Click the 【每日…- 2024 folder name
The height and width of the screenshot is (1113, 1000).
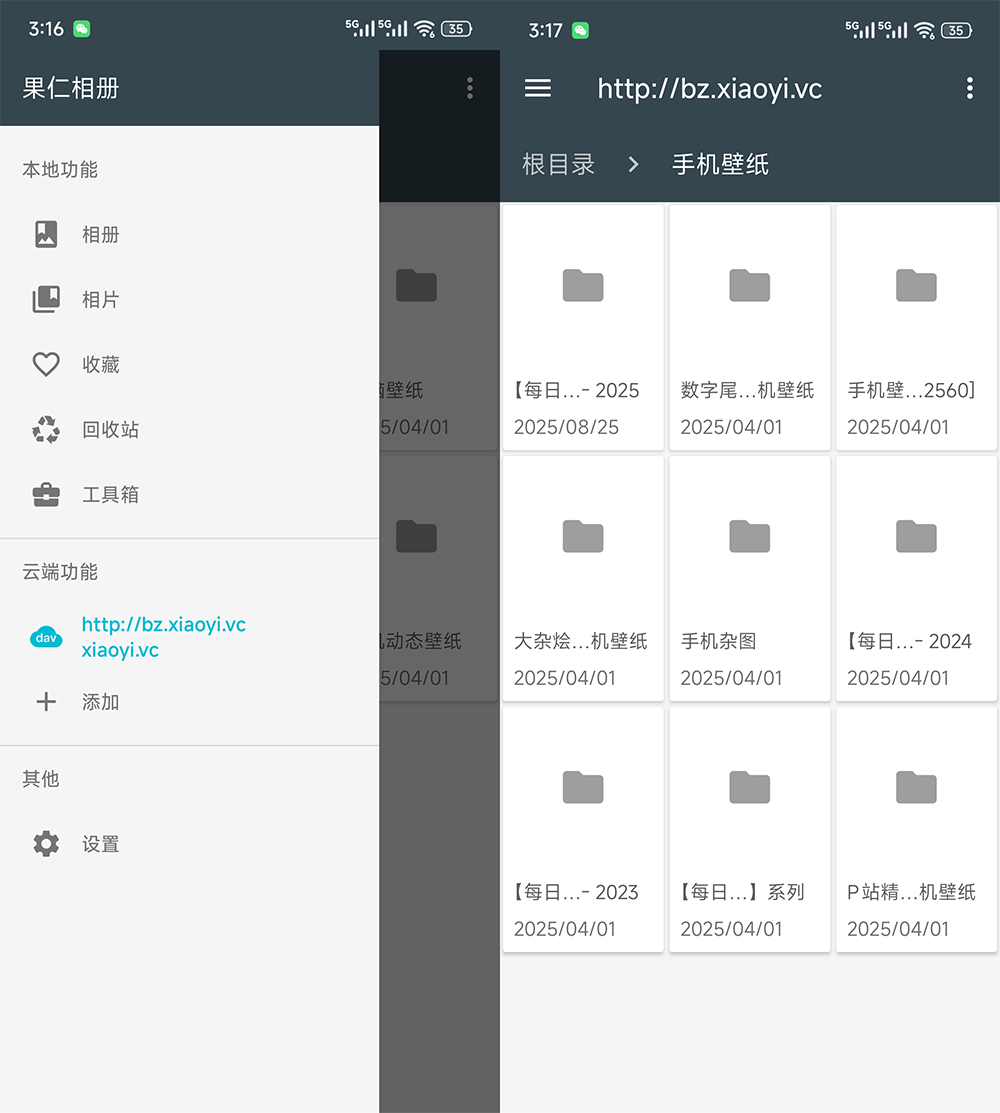908,641
